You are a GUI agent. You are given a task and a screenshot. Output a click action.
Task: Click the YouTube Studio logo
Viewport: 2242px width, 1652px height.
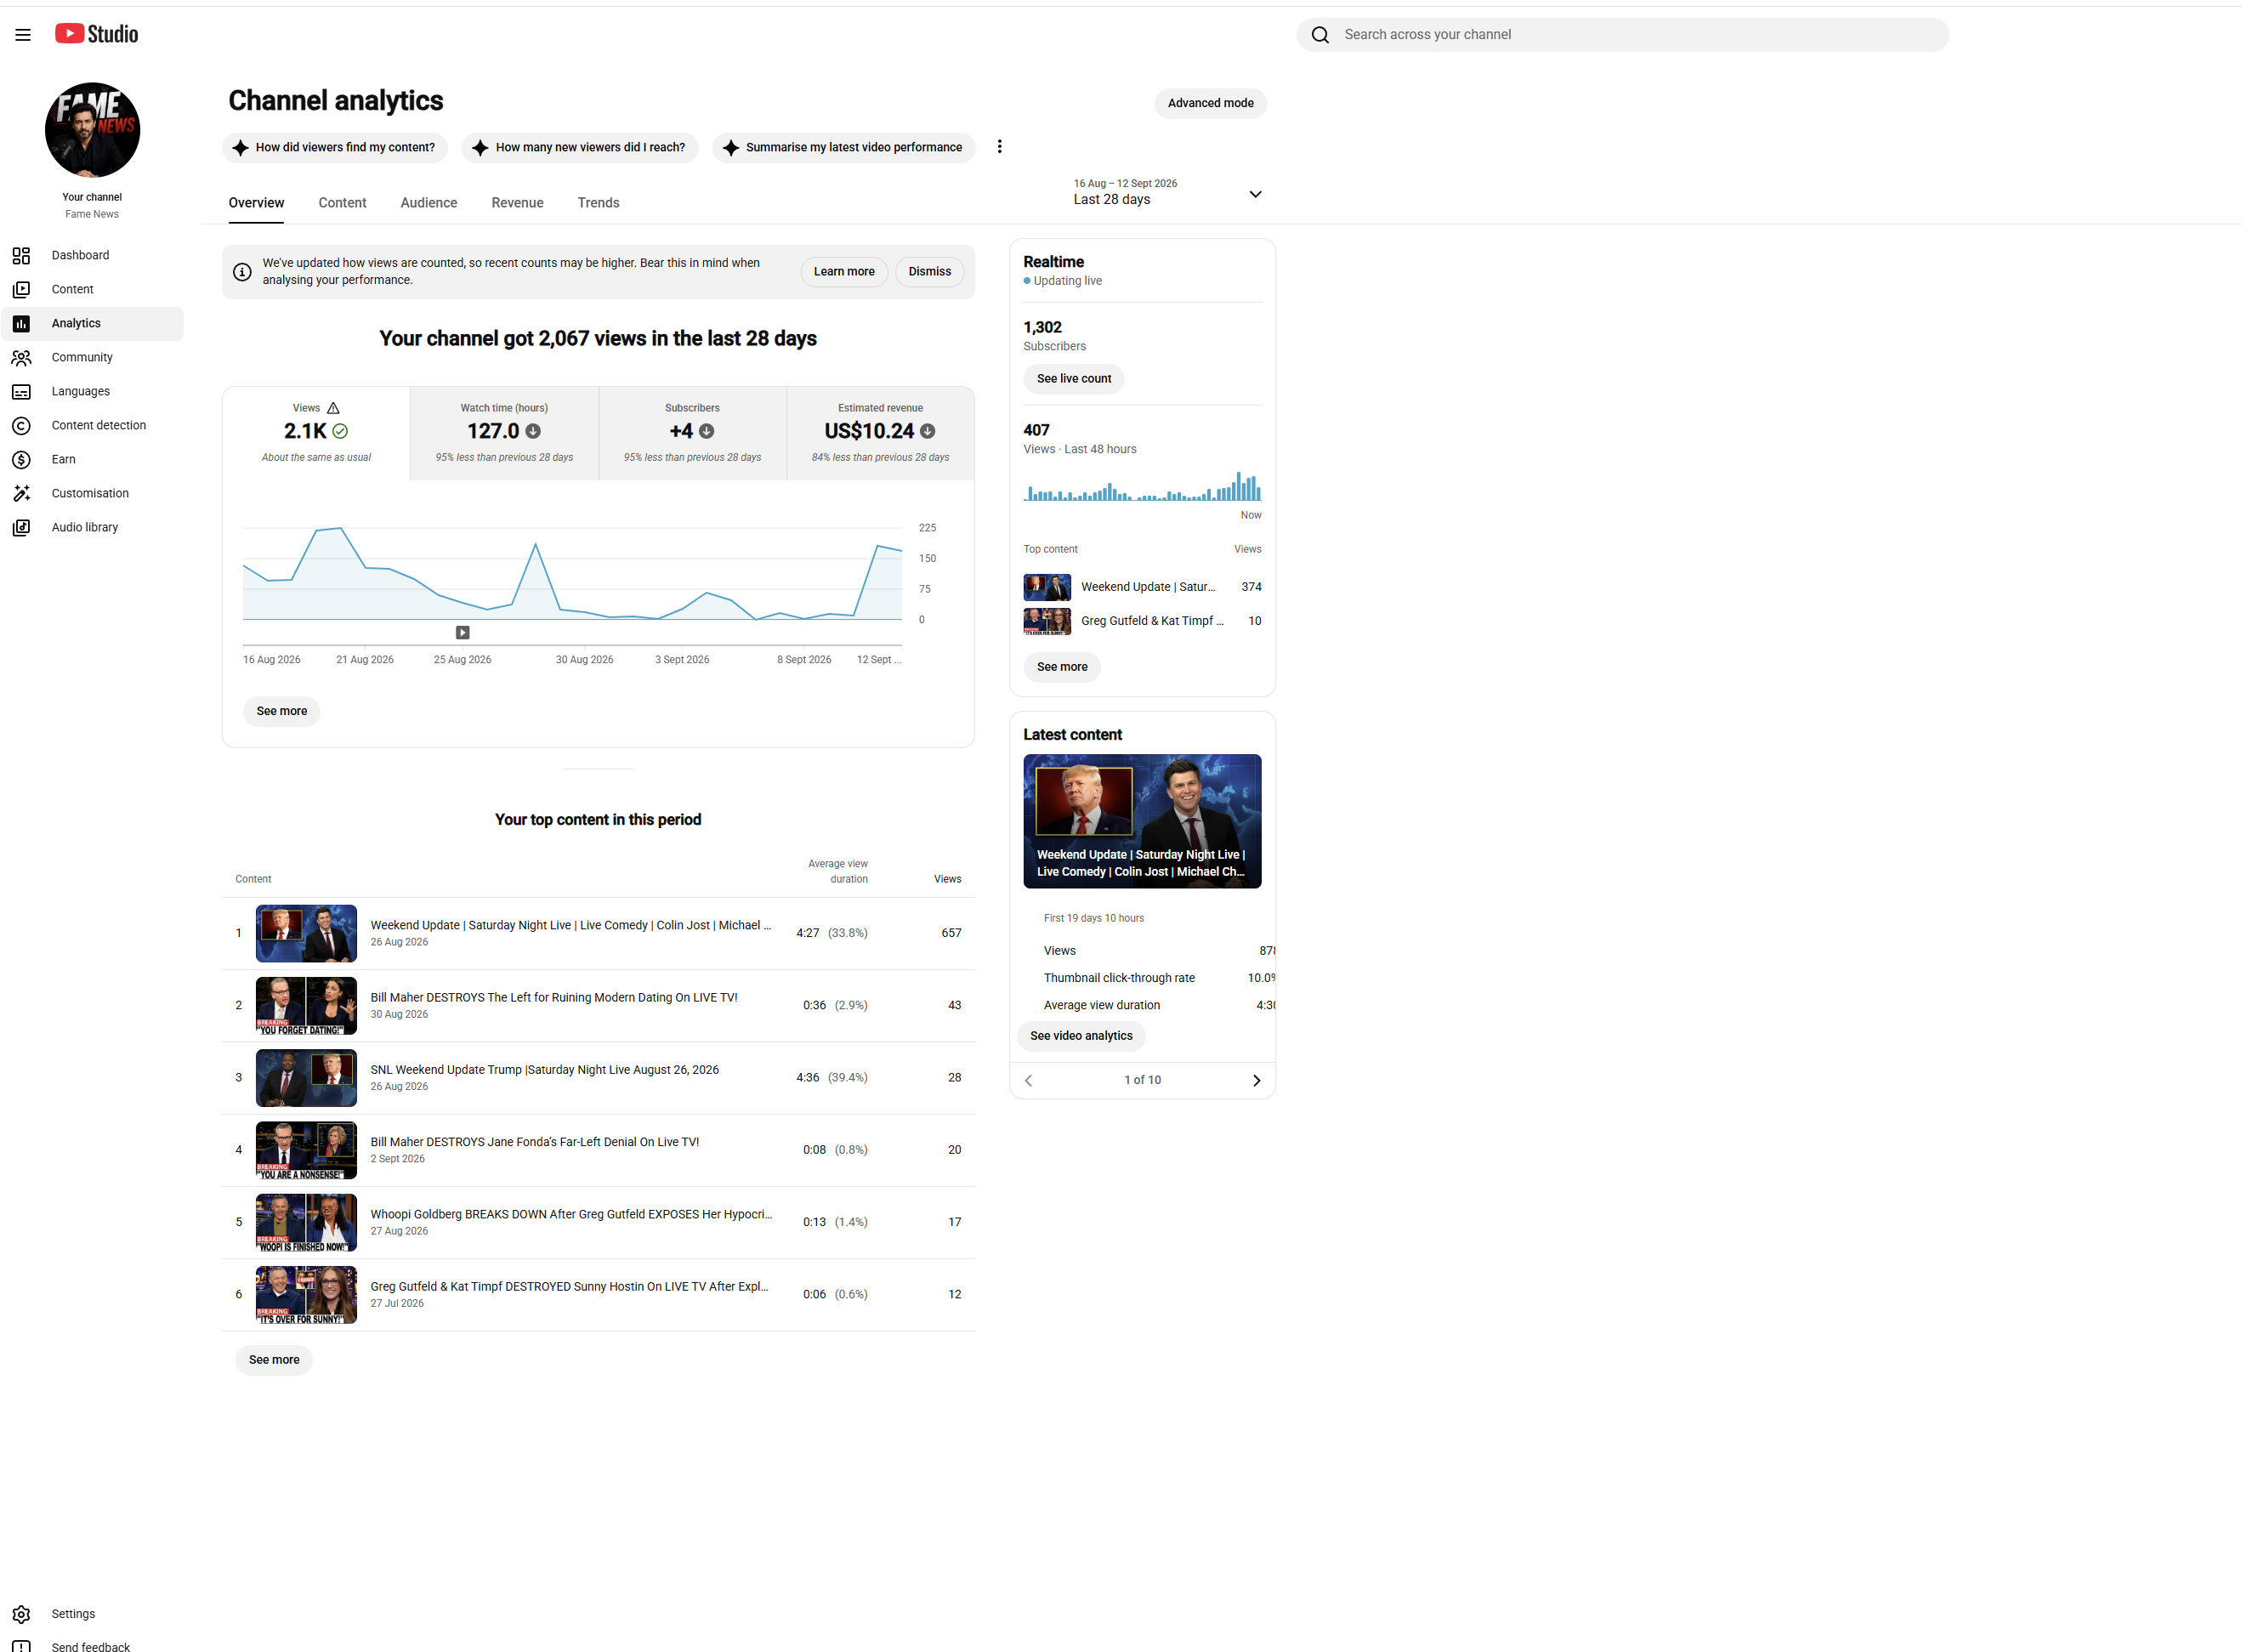[97, 34]
